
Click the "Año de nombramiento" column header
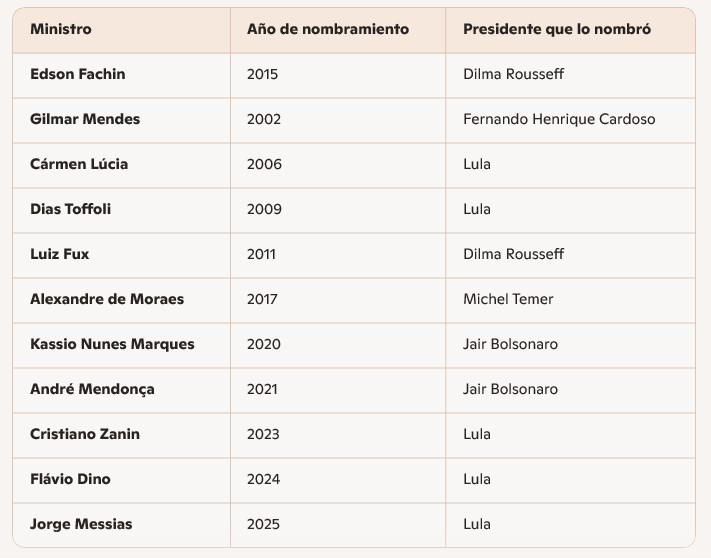[x=327, y=29]
